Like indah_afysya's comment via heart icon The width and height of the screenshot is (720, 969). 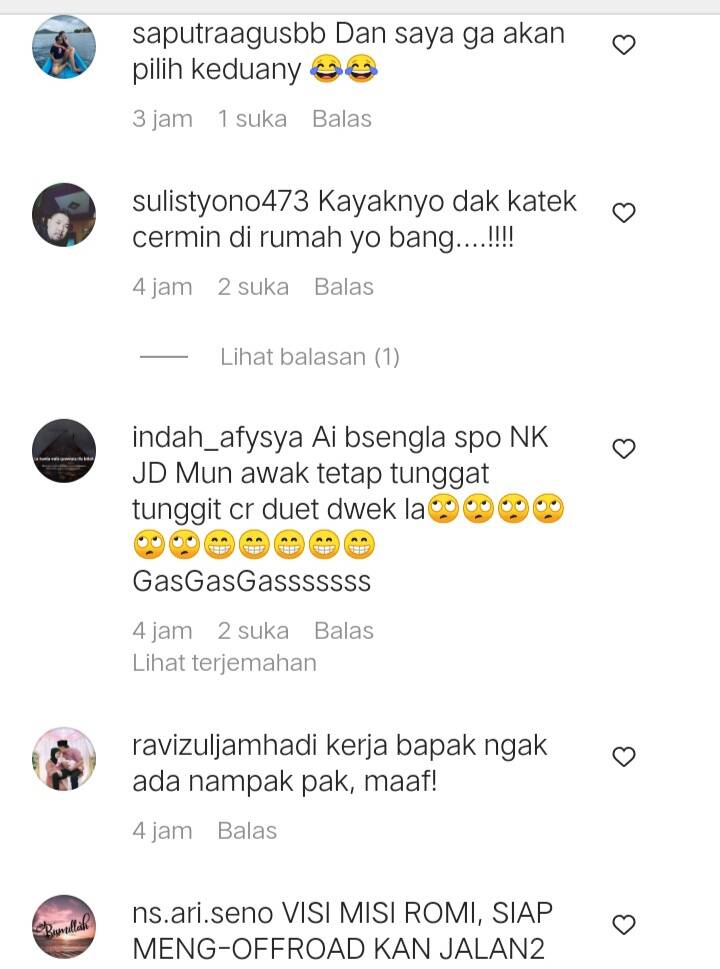tap(624, 449)
